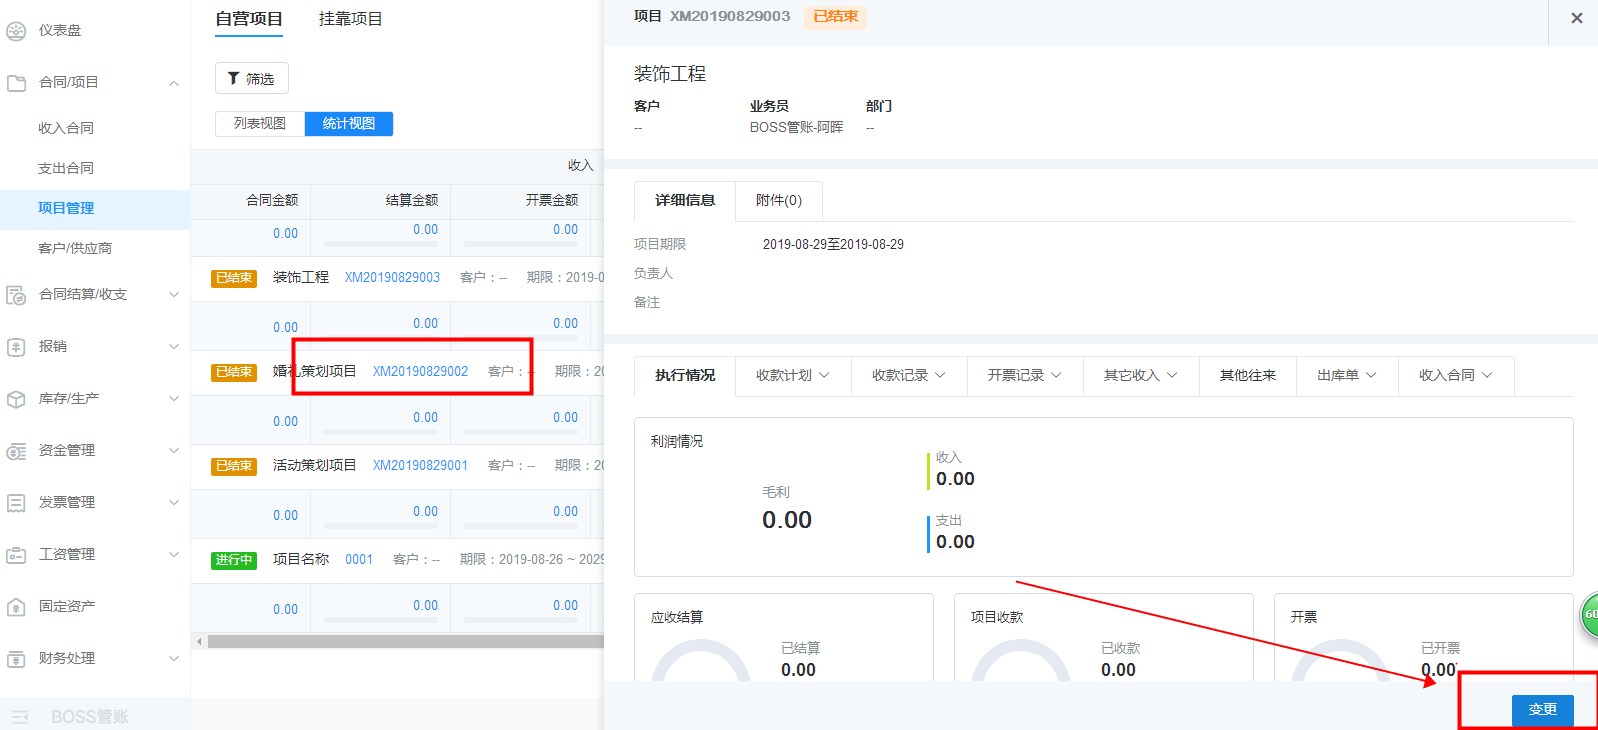Click the 装饰工程 project name in list
The height and width of the screenshot is (730, 1598).
301,278
